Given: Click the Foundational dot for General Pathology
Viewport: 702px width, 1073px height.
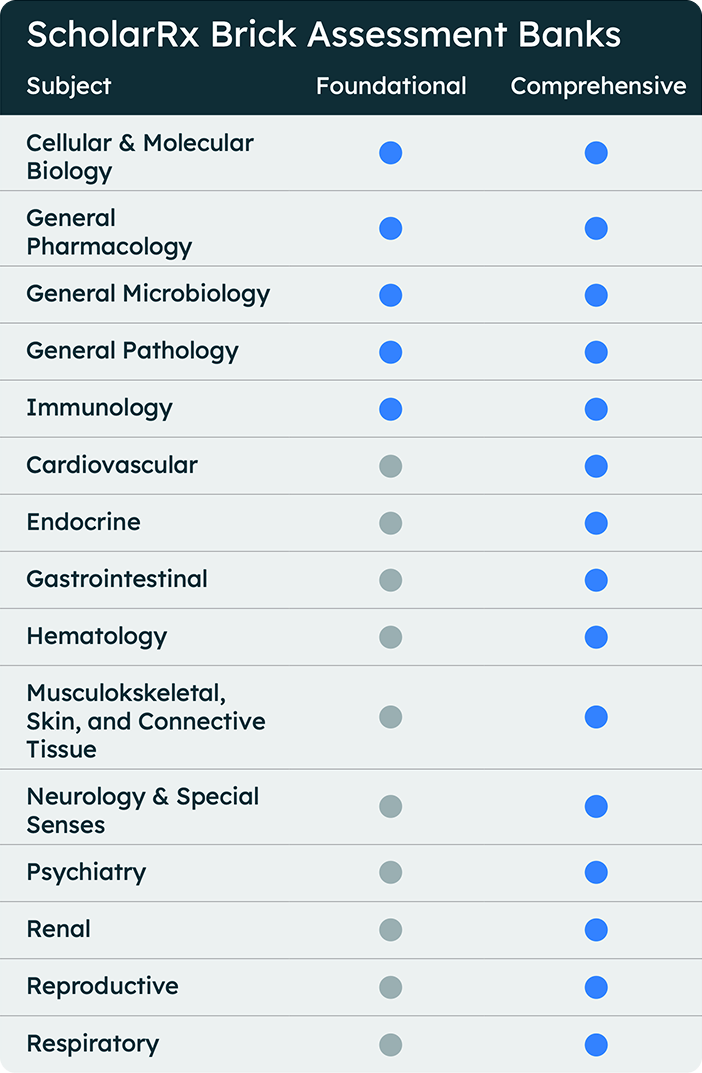Looking at the screenshot, I should pos(391,352).
